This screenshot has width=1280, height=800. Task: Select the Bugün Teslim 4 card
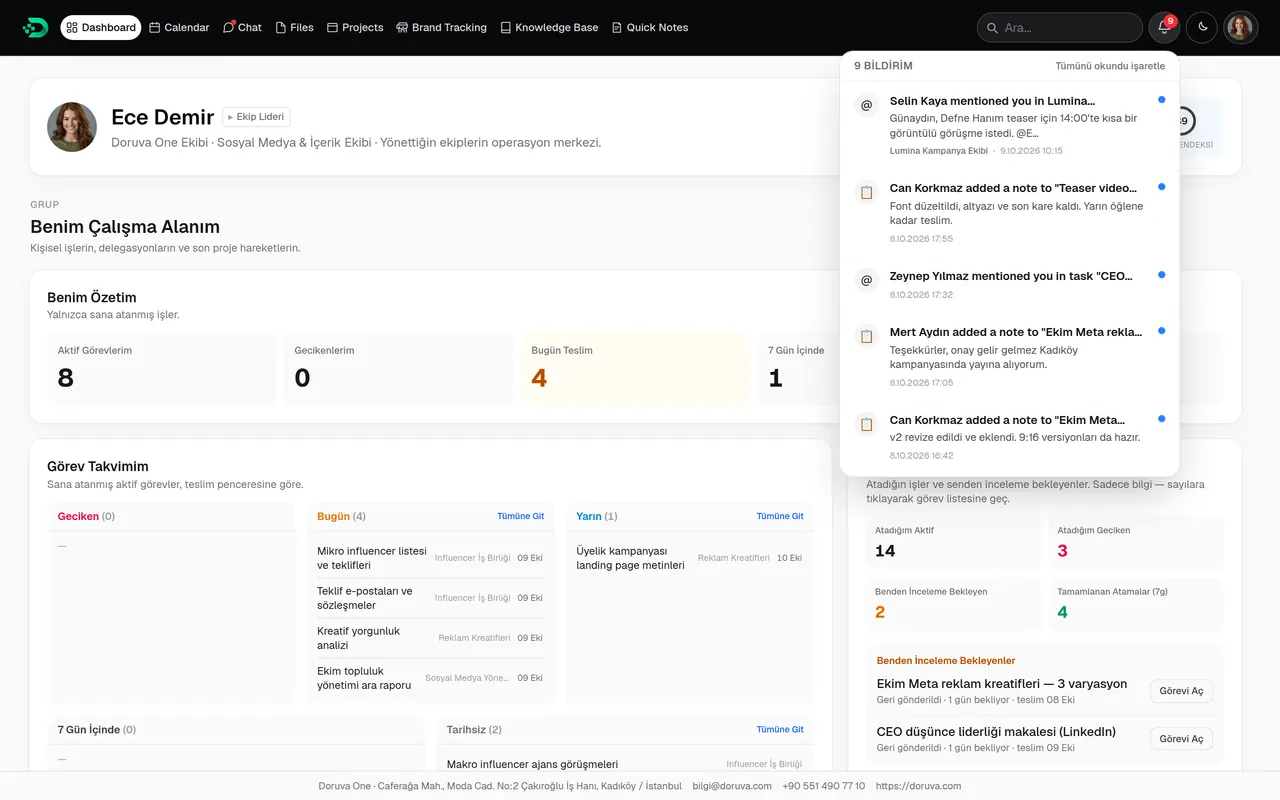pyautogui.click(x=634, y=369)
